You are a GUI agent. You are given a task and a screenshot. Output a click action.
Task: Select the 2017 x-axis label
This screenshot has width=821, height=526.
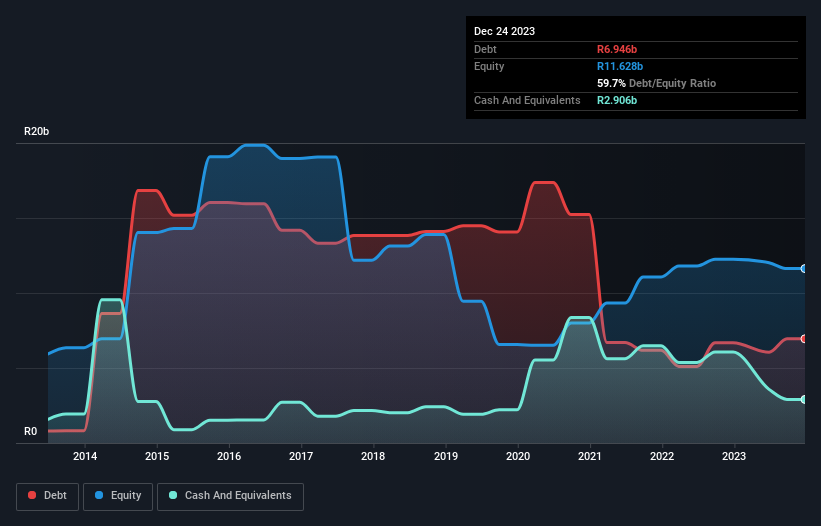pos(301,456)
